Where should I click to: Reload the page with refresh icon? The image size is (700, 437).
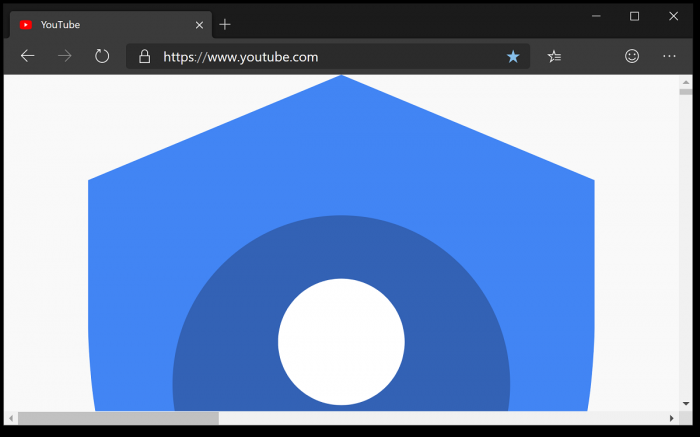[x=102, y=56]
